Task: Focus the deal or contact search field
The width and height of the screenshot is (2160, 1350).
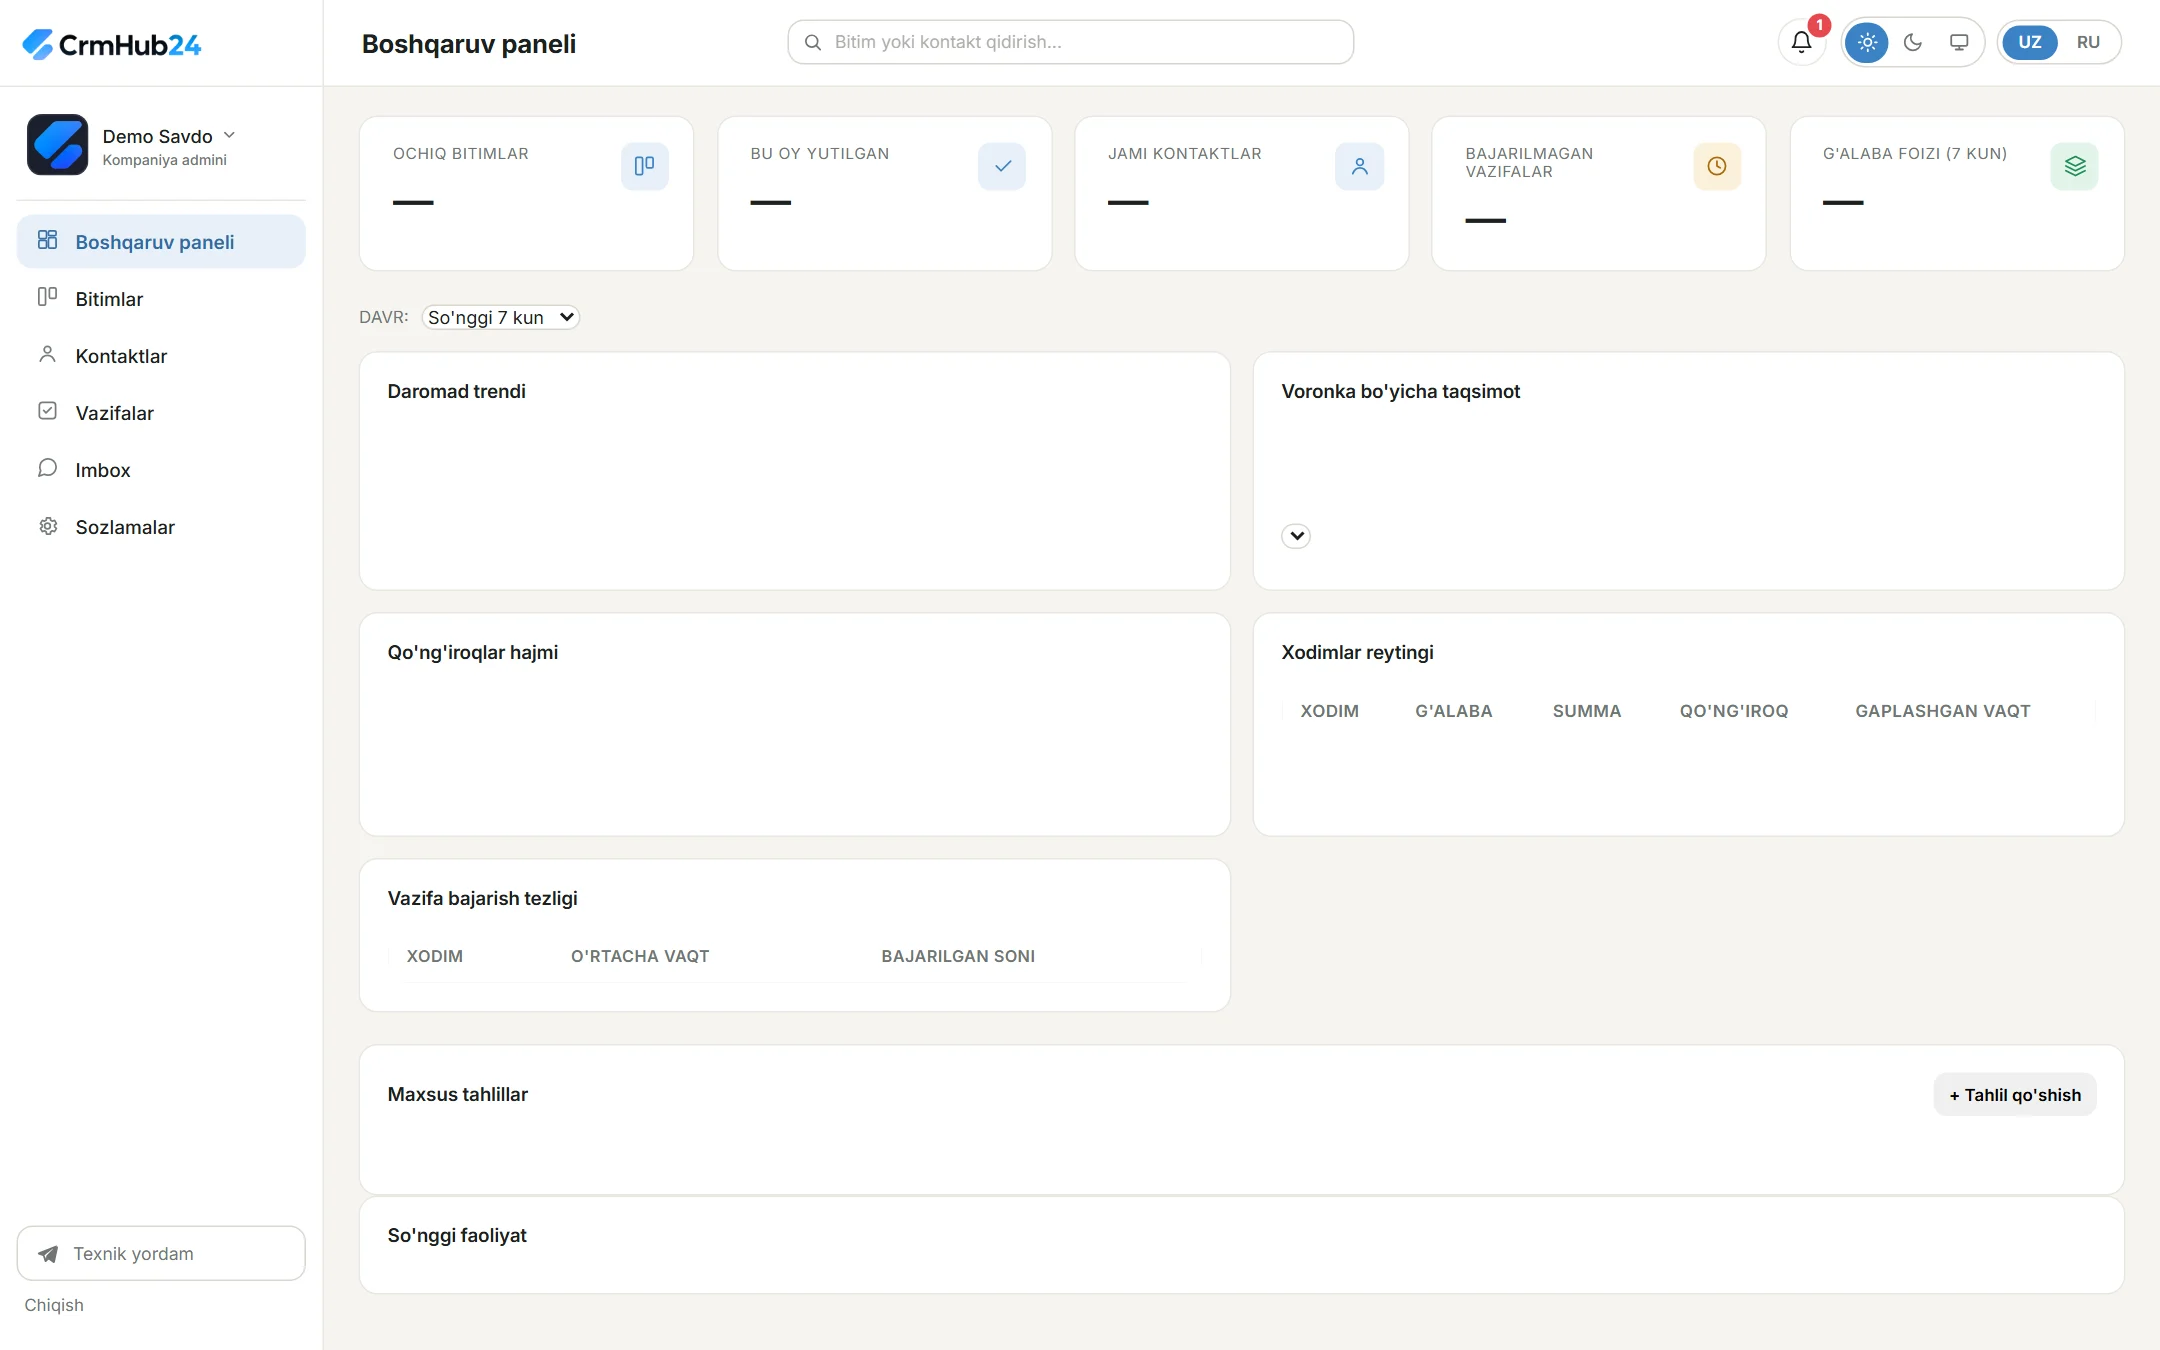Action: point(1071,42)
